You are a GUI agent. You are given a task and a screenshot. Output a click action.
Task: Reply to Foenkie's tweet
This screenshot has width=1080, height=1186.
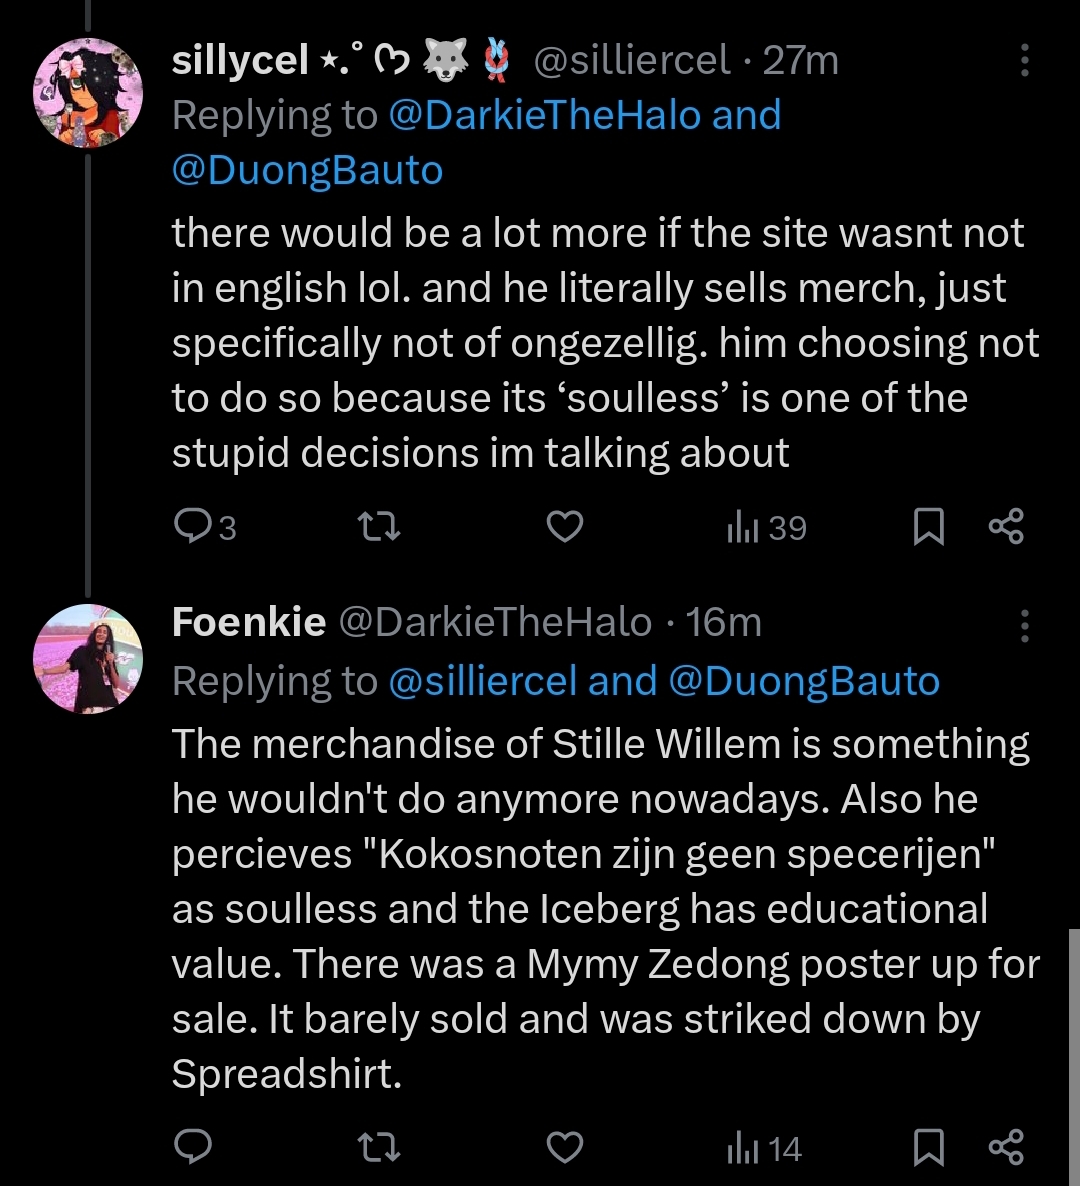pyautogui.click(x=192, y=1147)
